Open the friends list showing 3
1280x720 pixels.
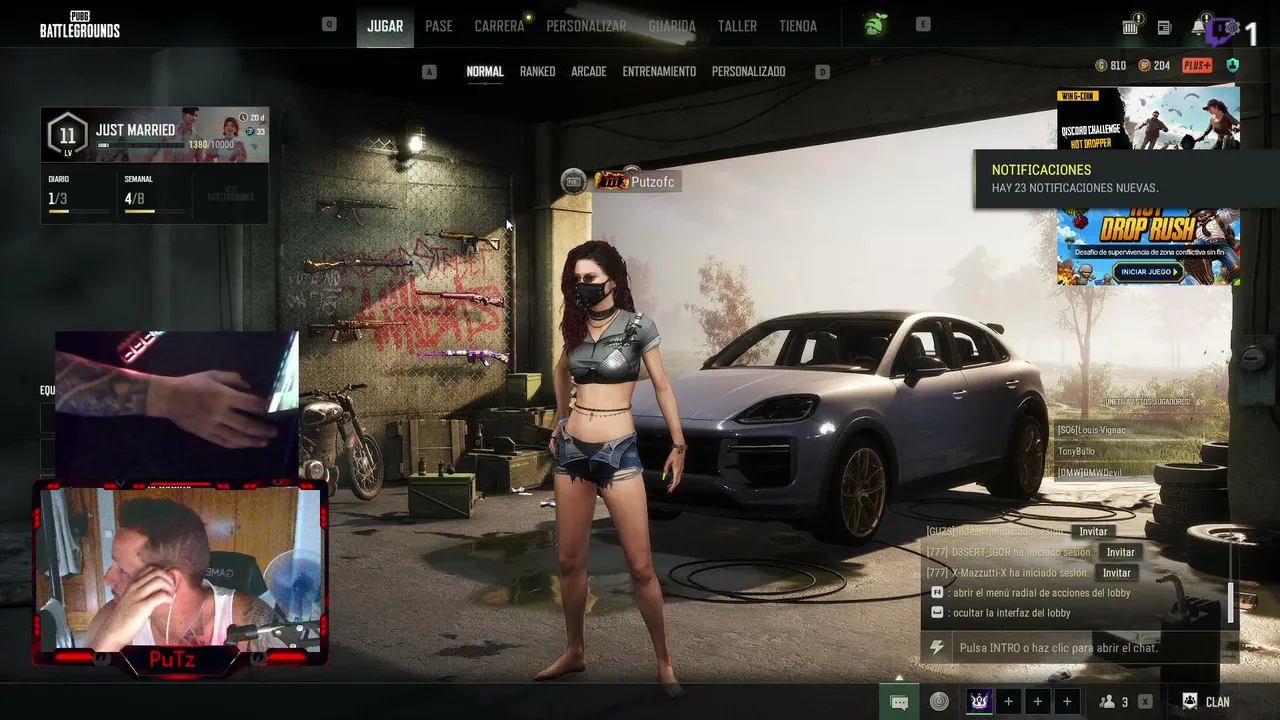(x=1114, y=702)
